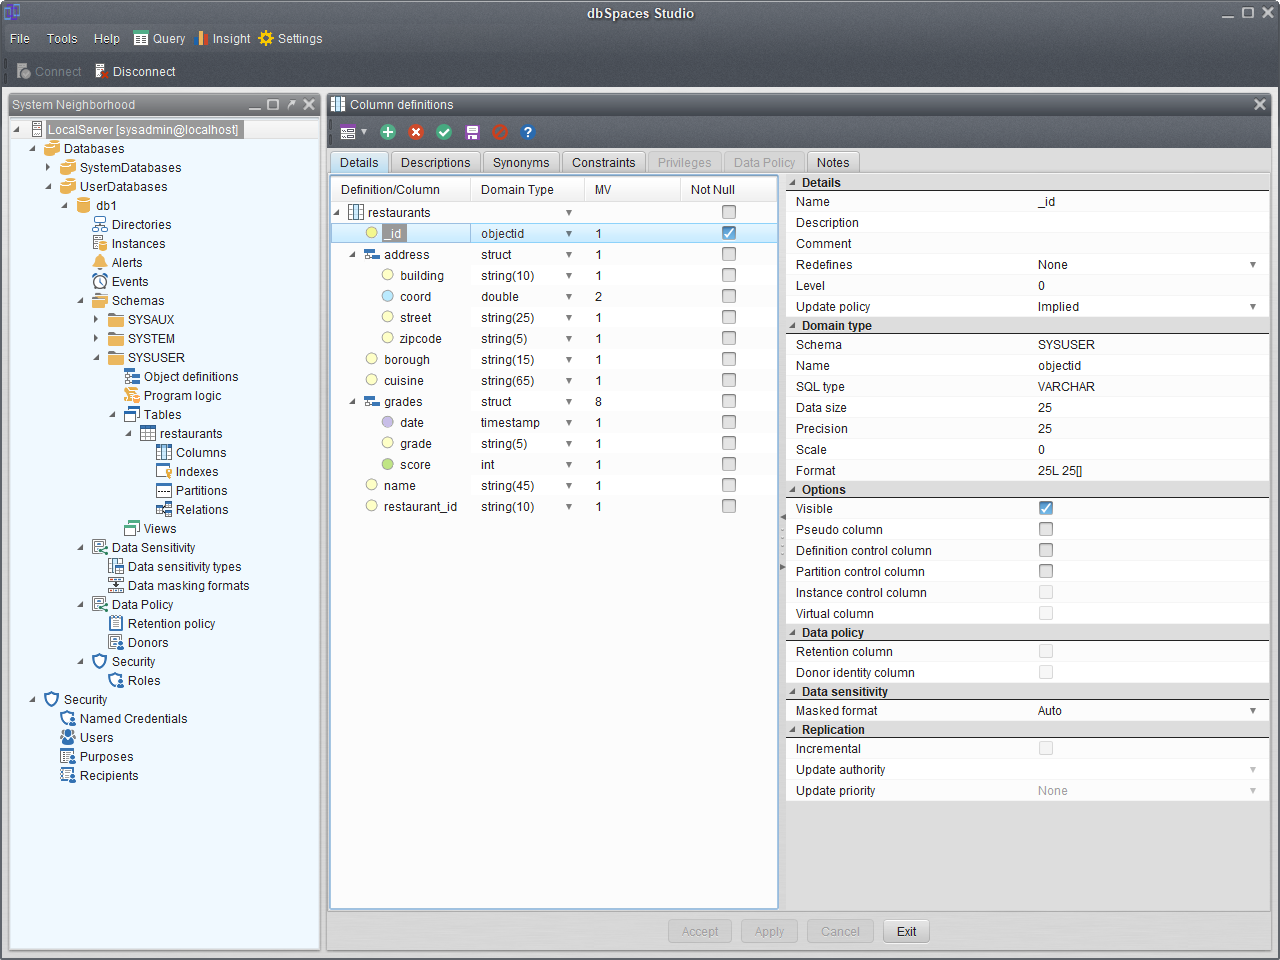Open the Masked format dropdown
The height and width of the screenshot is (960, 1280).
click(1252, 711)
